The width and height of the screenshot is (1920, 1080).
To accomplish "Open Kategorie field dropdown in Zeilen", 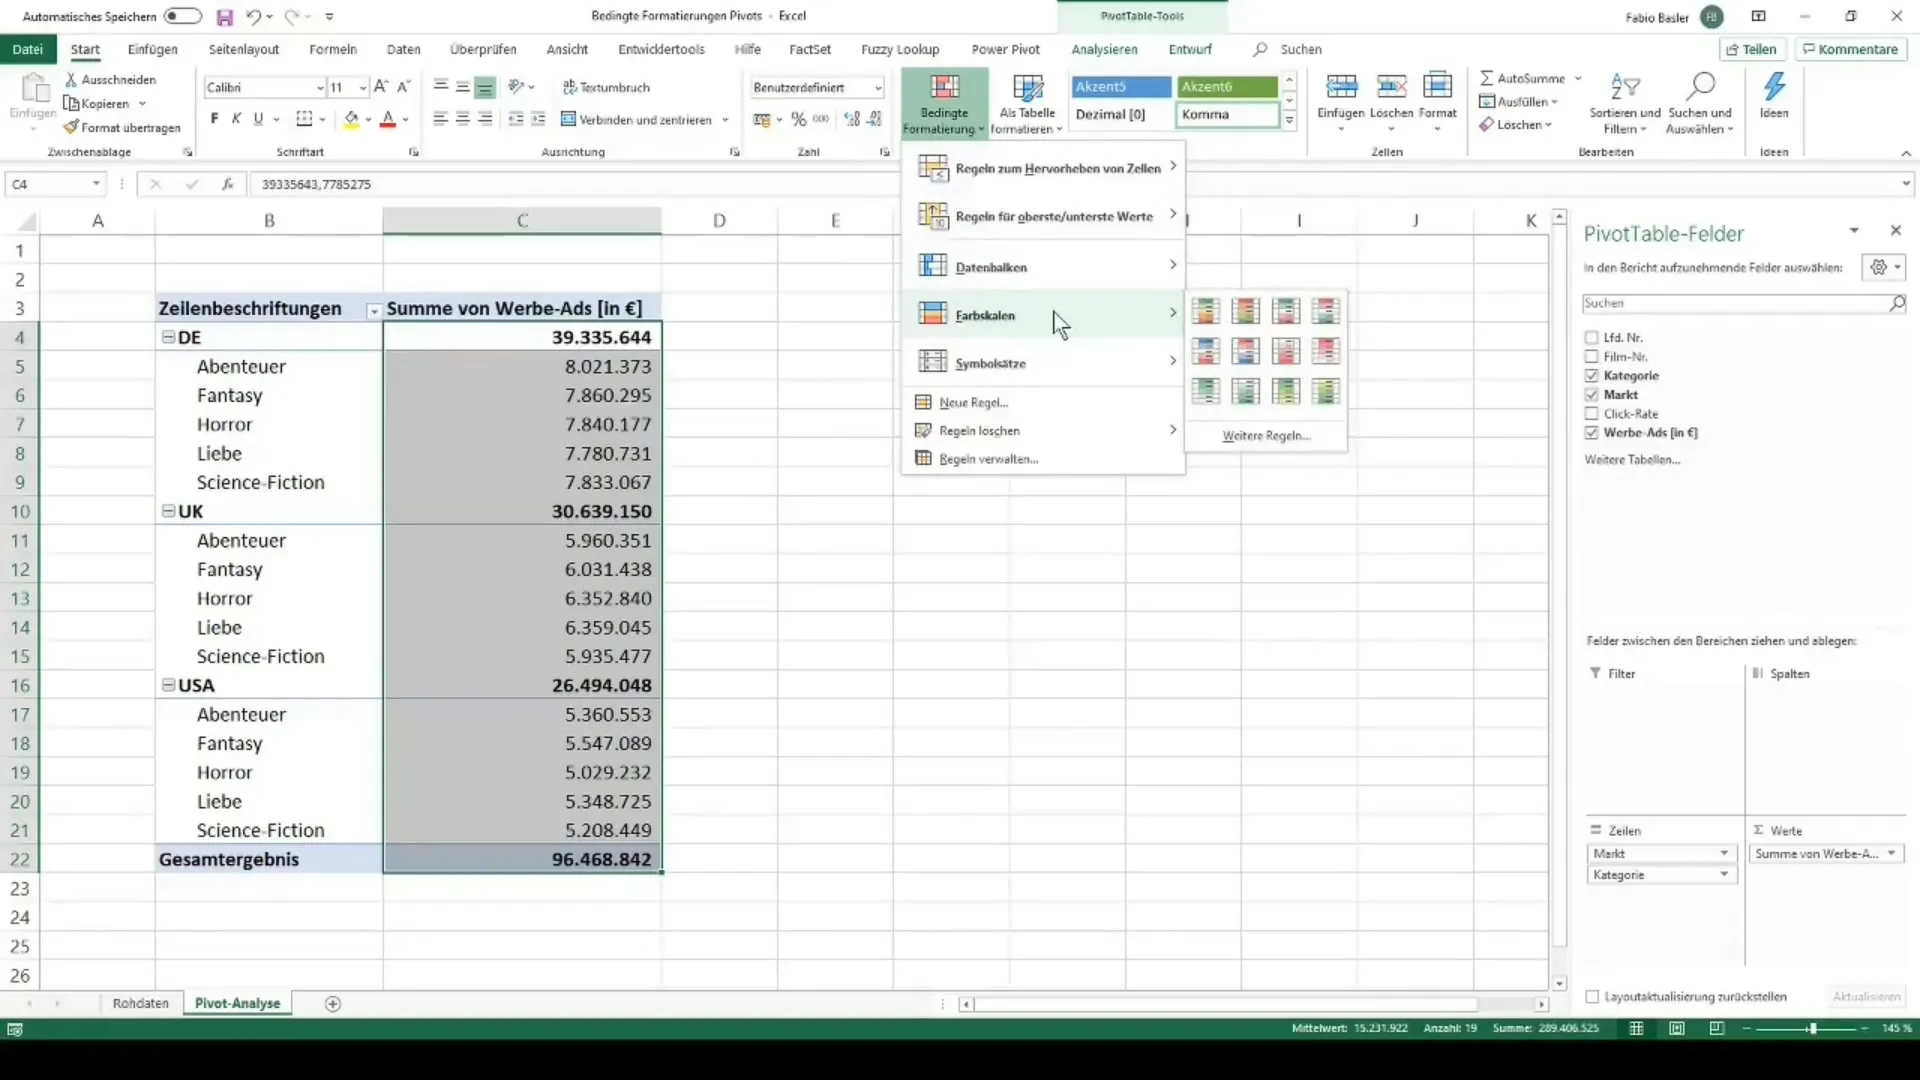I will (x=1724, y=874).
